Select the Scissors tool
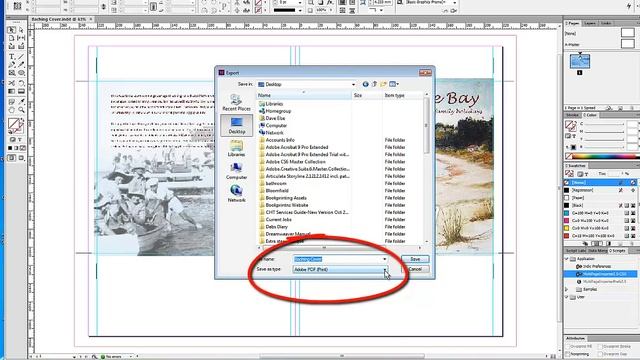 [11, 83]
